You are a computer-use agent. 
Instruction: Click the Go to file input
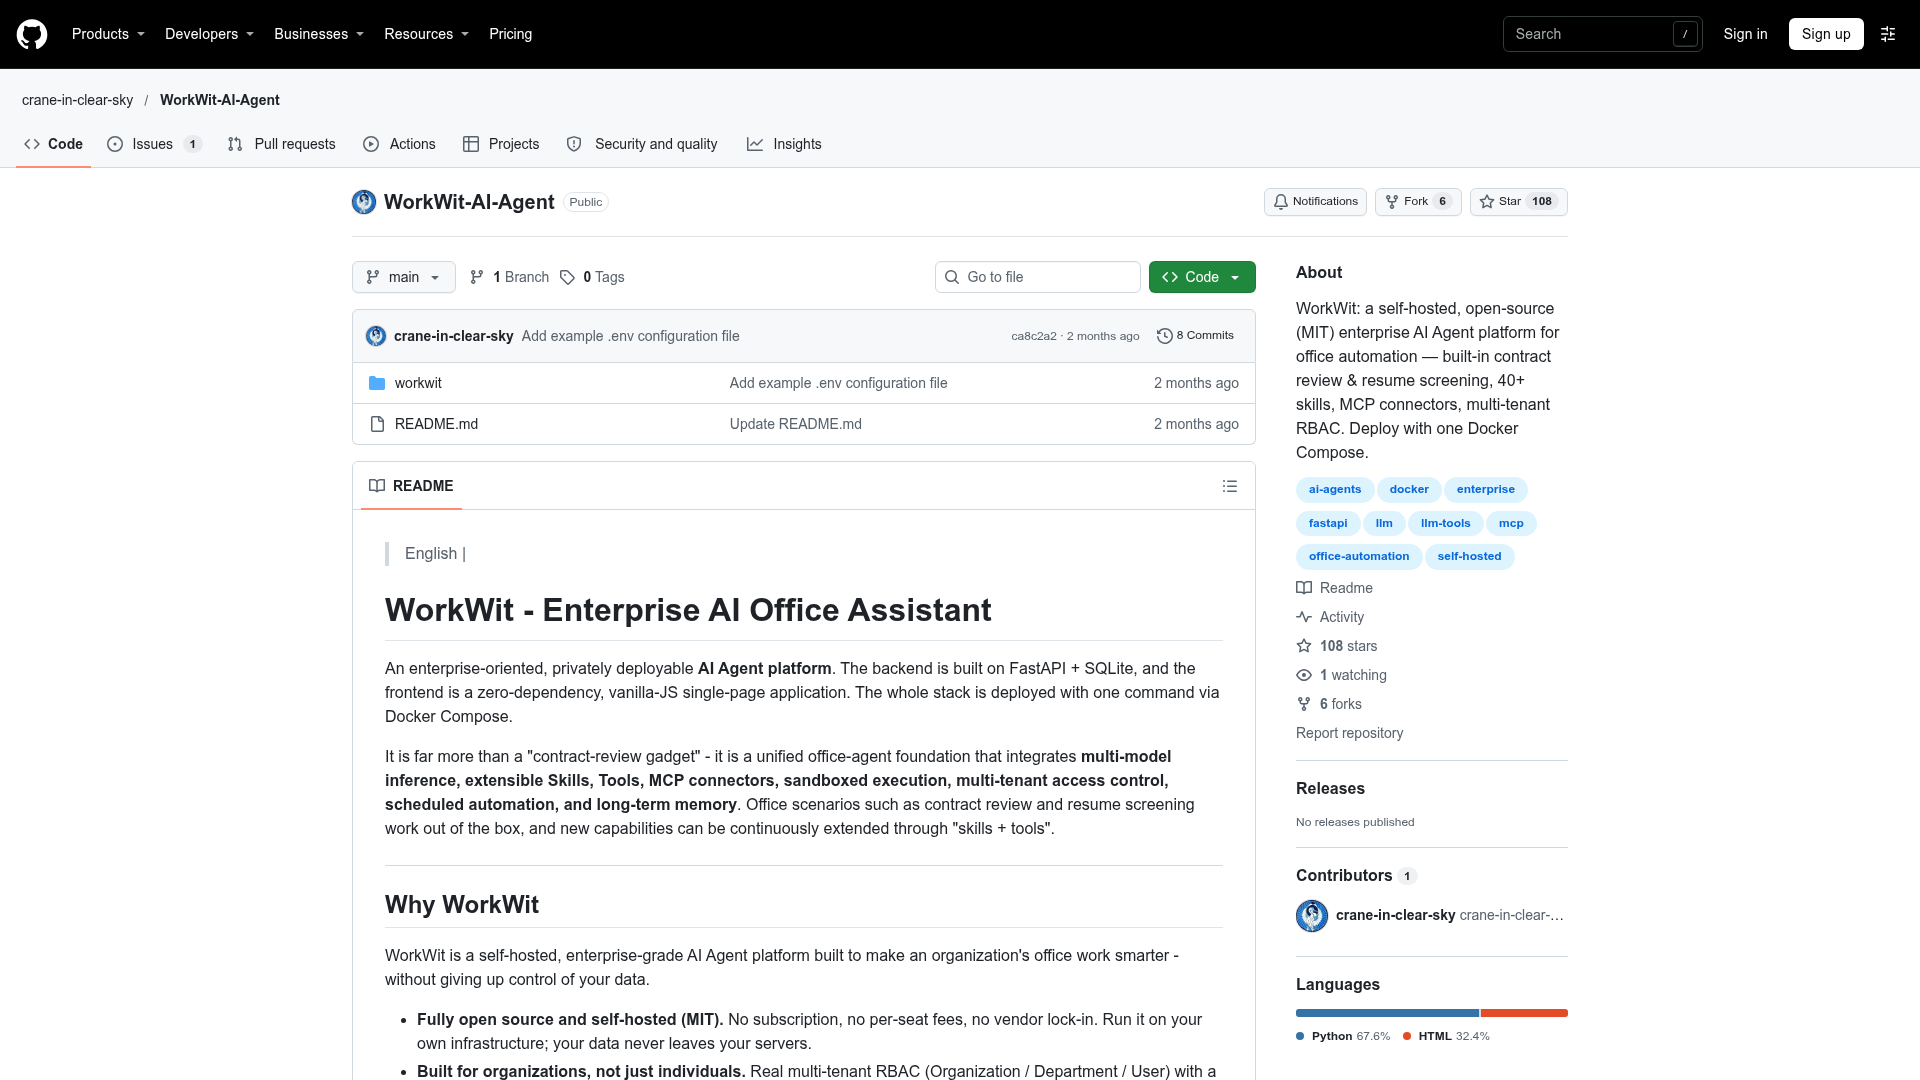pos(1038,277)
